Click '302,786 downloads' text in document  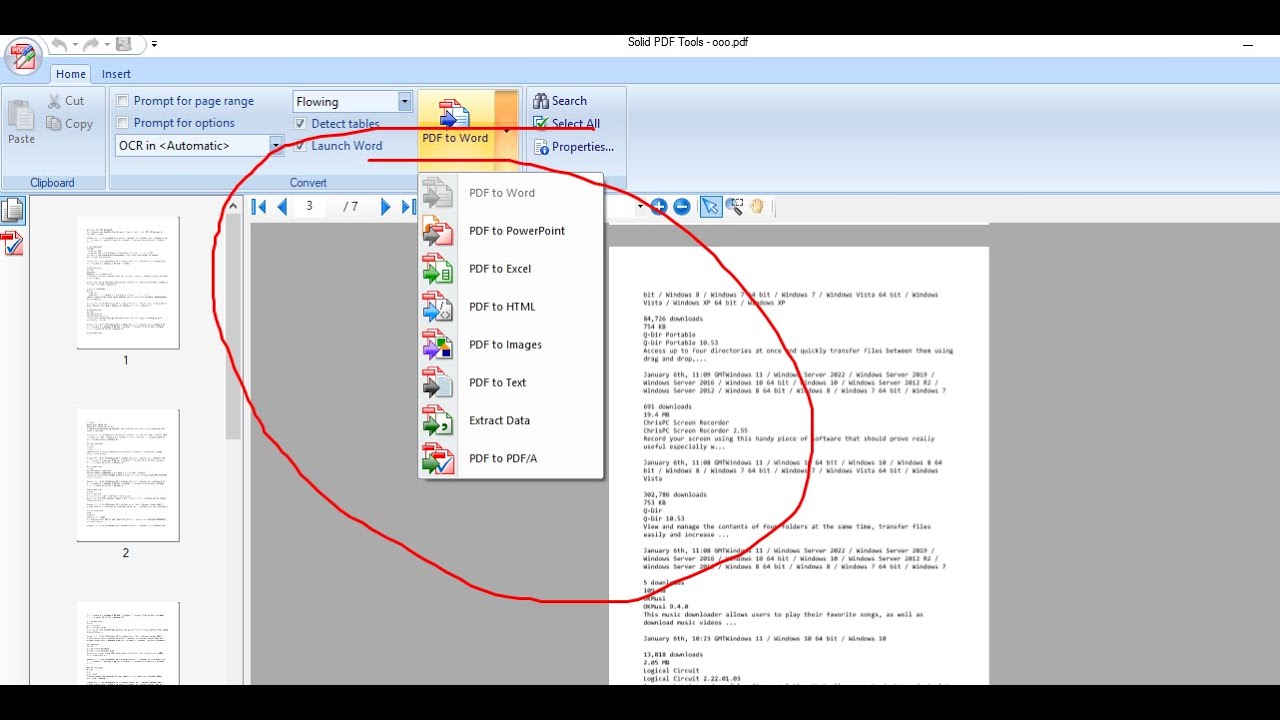tap(675, 495)
